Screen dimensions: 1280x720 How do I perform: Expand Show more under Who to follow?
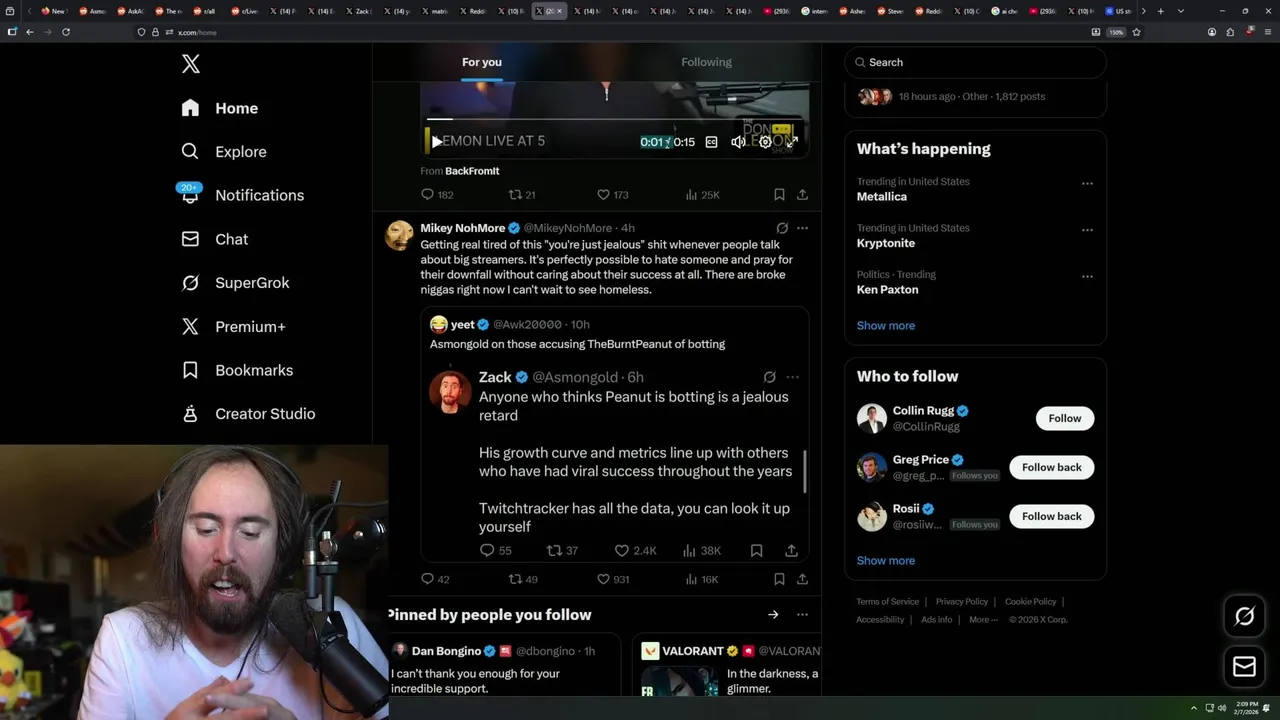point(886,561)
